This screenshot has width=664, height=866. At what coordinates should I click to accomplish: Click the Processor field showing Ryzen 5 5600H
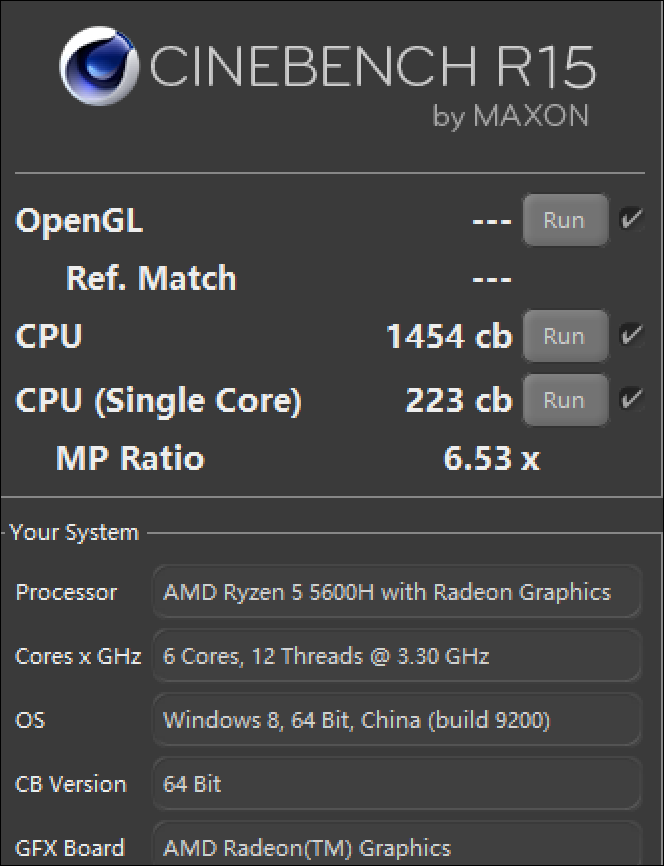pyautogui.click(x=396, y=592)
